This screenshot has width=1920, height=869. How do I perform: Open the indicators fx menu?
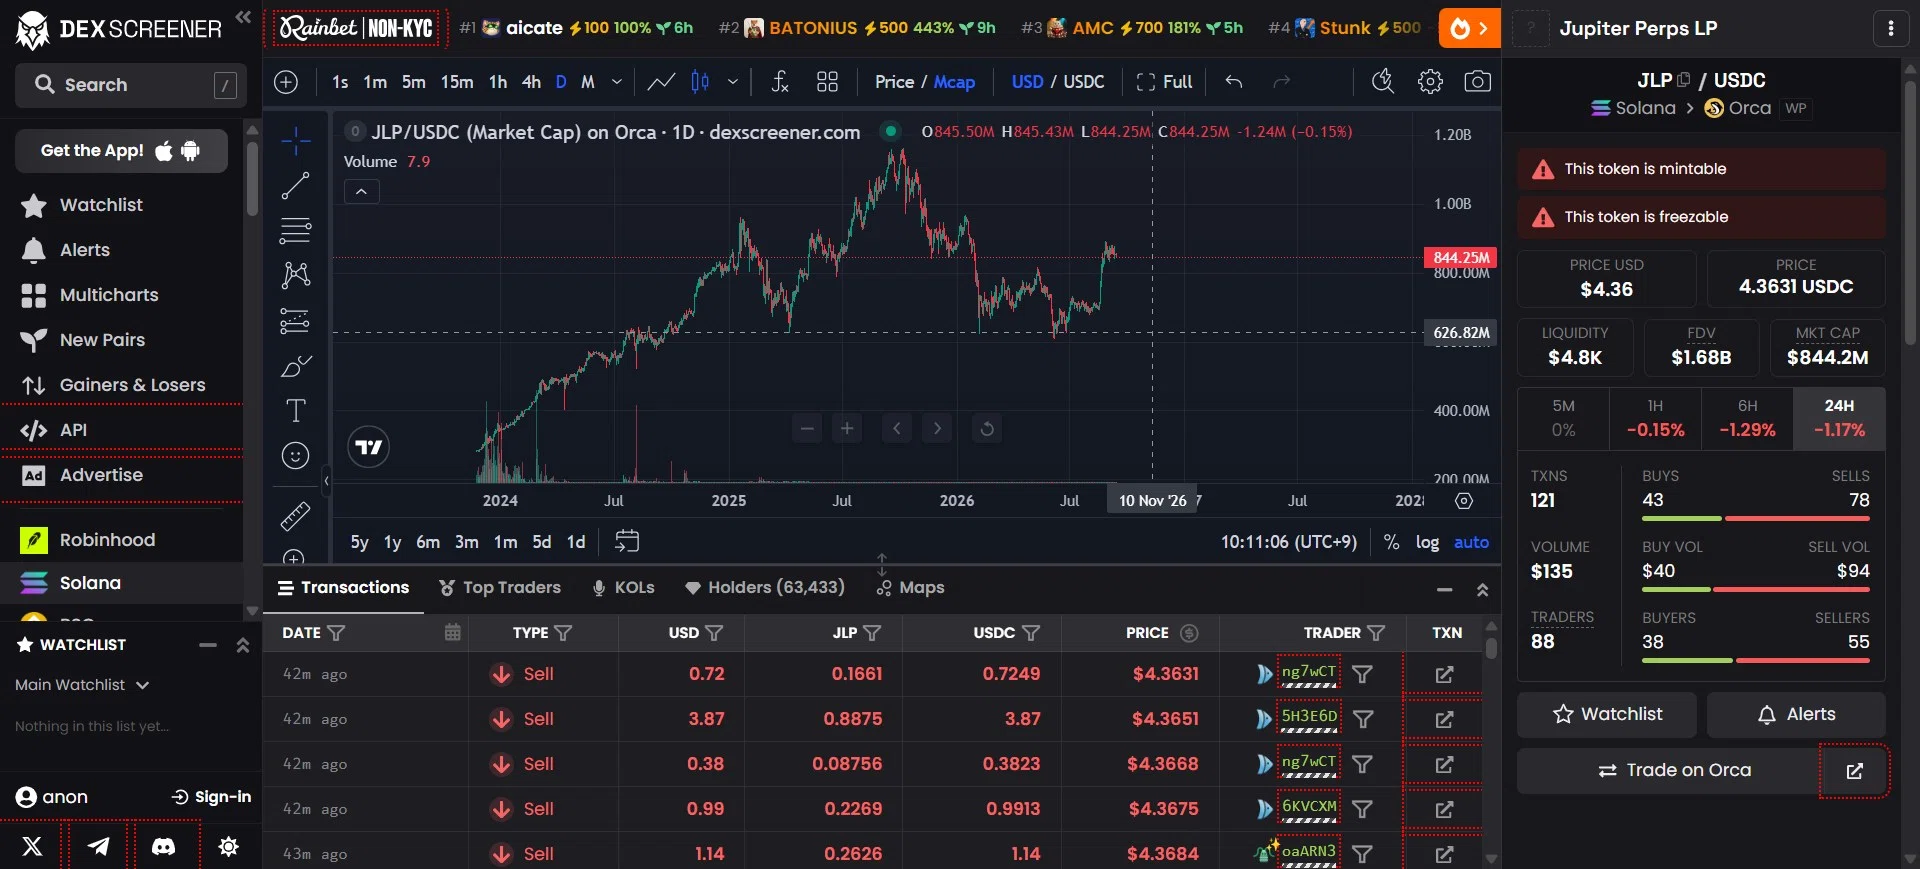pos(780,82)
